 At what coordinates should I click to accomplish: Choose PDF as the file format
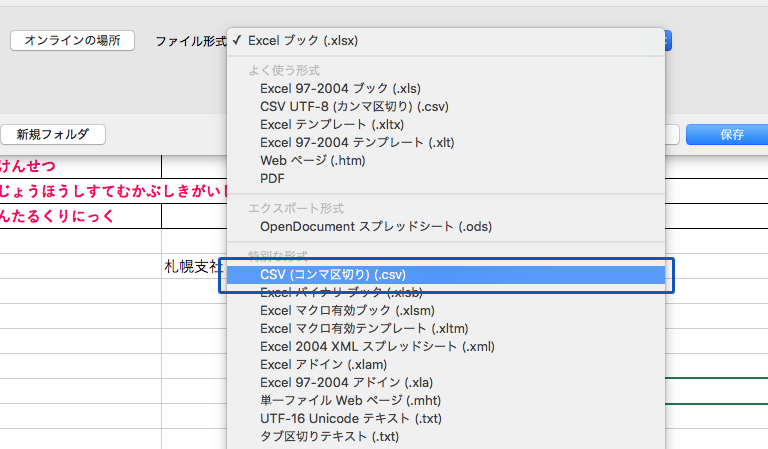pyautogui.click(x=272, y=178)
